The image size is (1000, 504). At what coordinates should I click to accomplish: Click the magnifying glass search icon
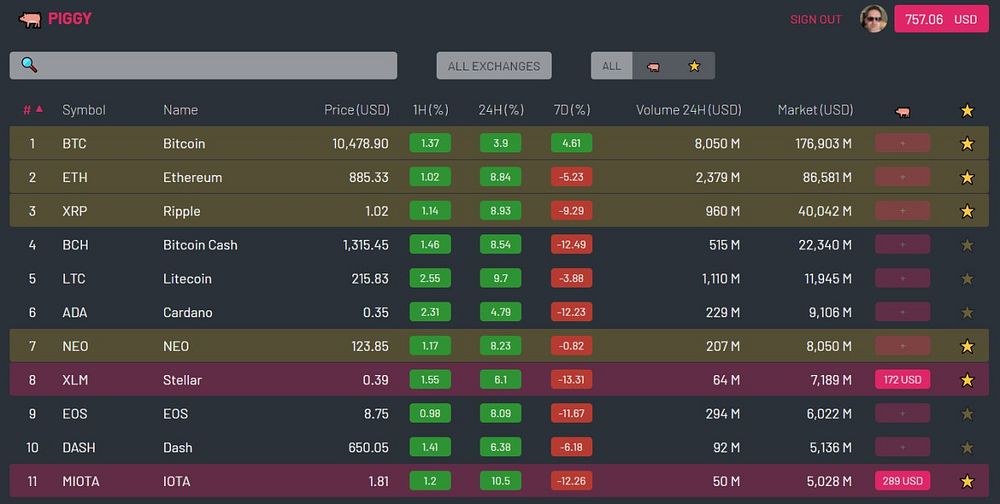pyautogui.click(x=29, y=64)
